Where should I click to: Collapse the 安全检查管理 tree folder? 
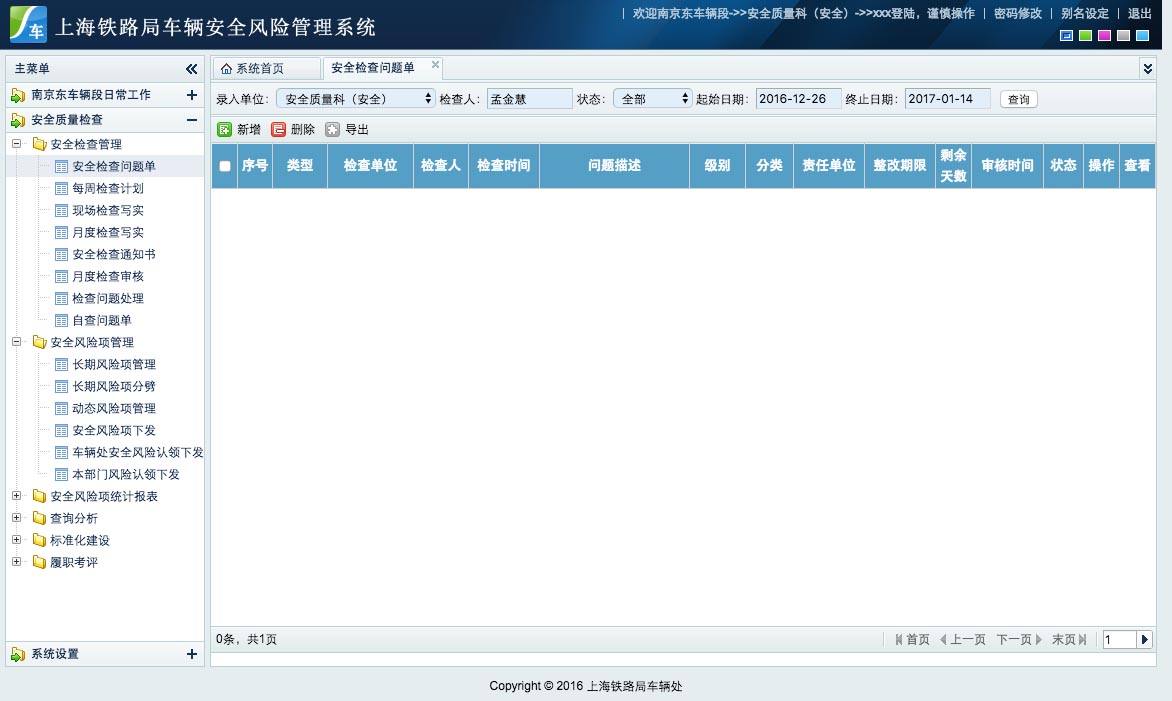click(x=16, y=144)
